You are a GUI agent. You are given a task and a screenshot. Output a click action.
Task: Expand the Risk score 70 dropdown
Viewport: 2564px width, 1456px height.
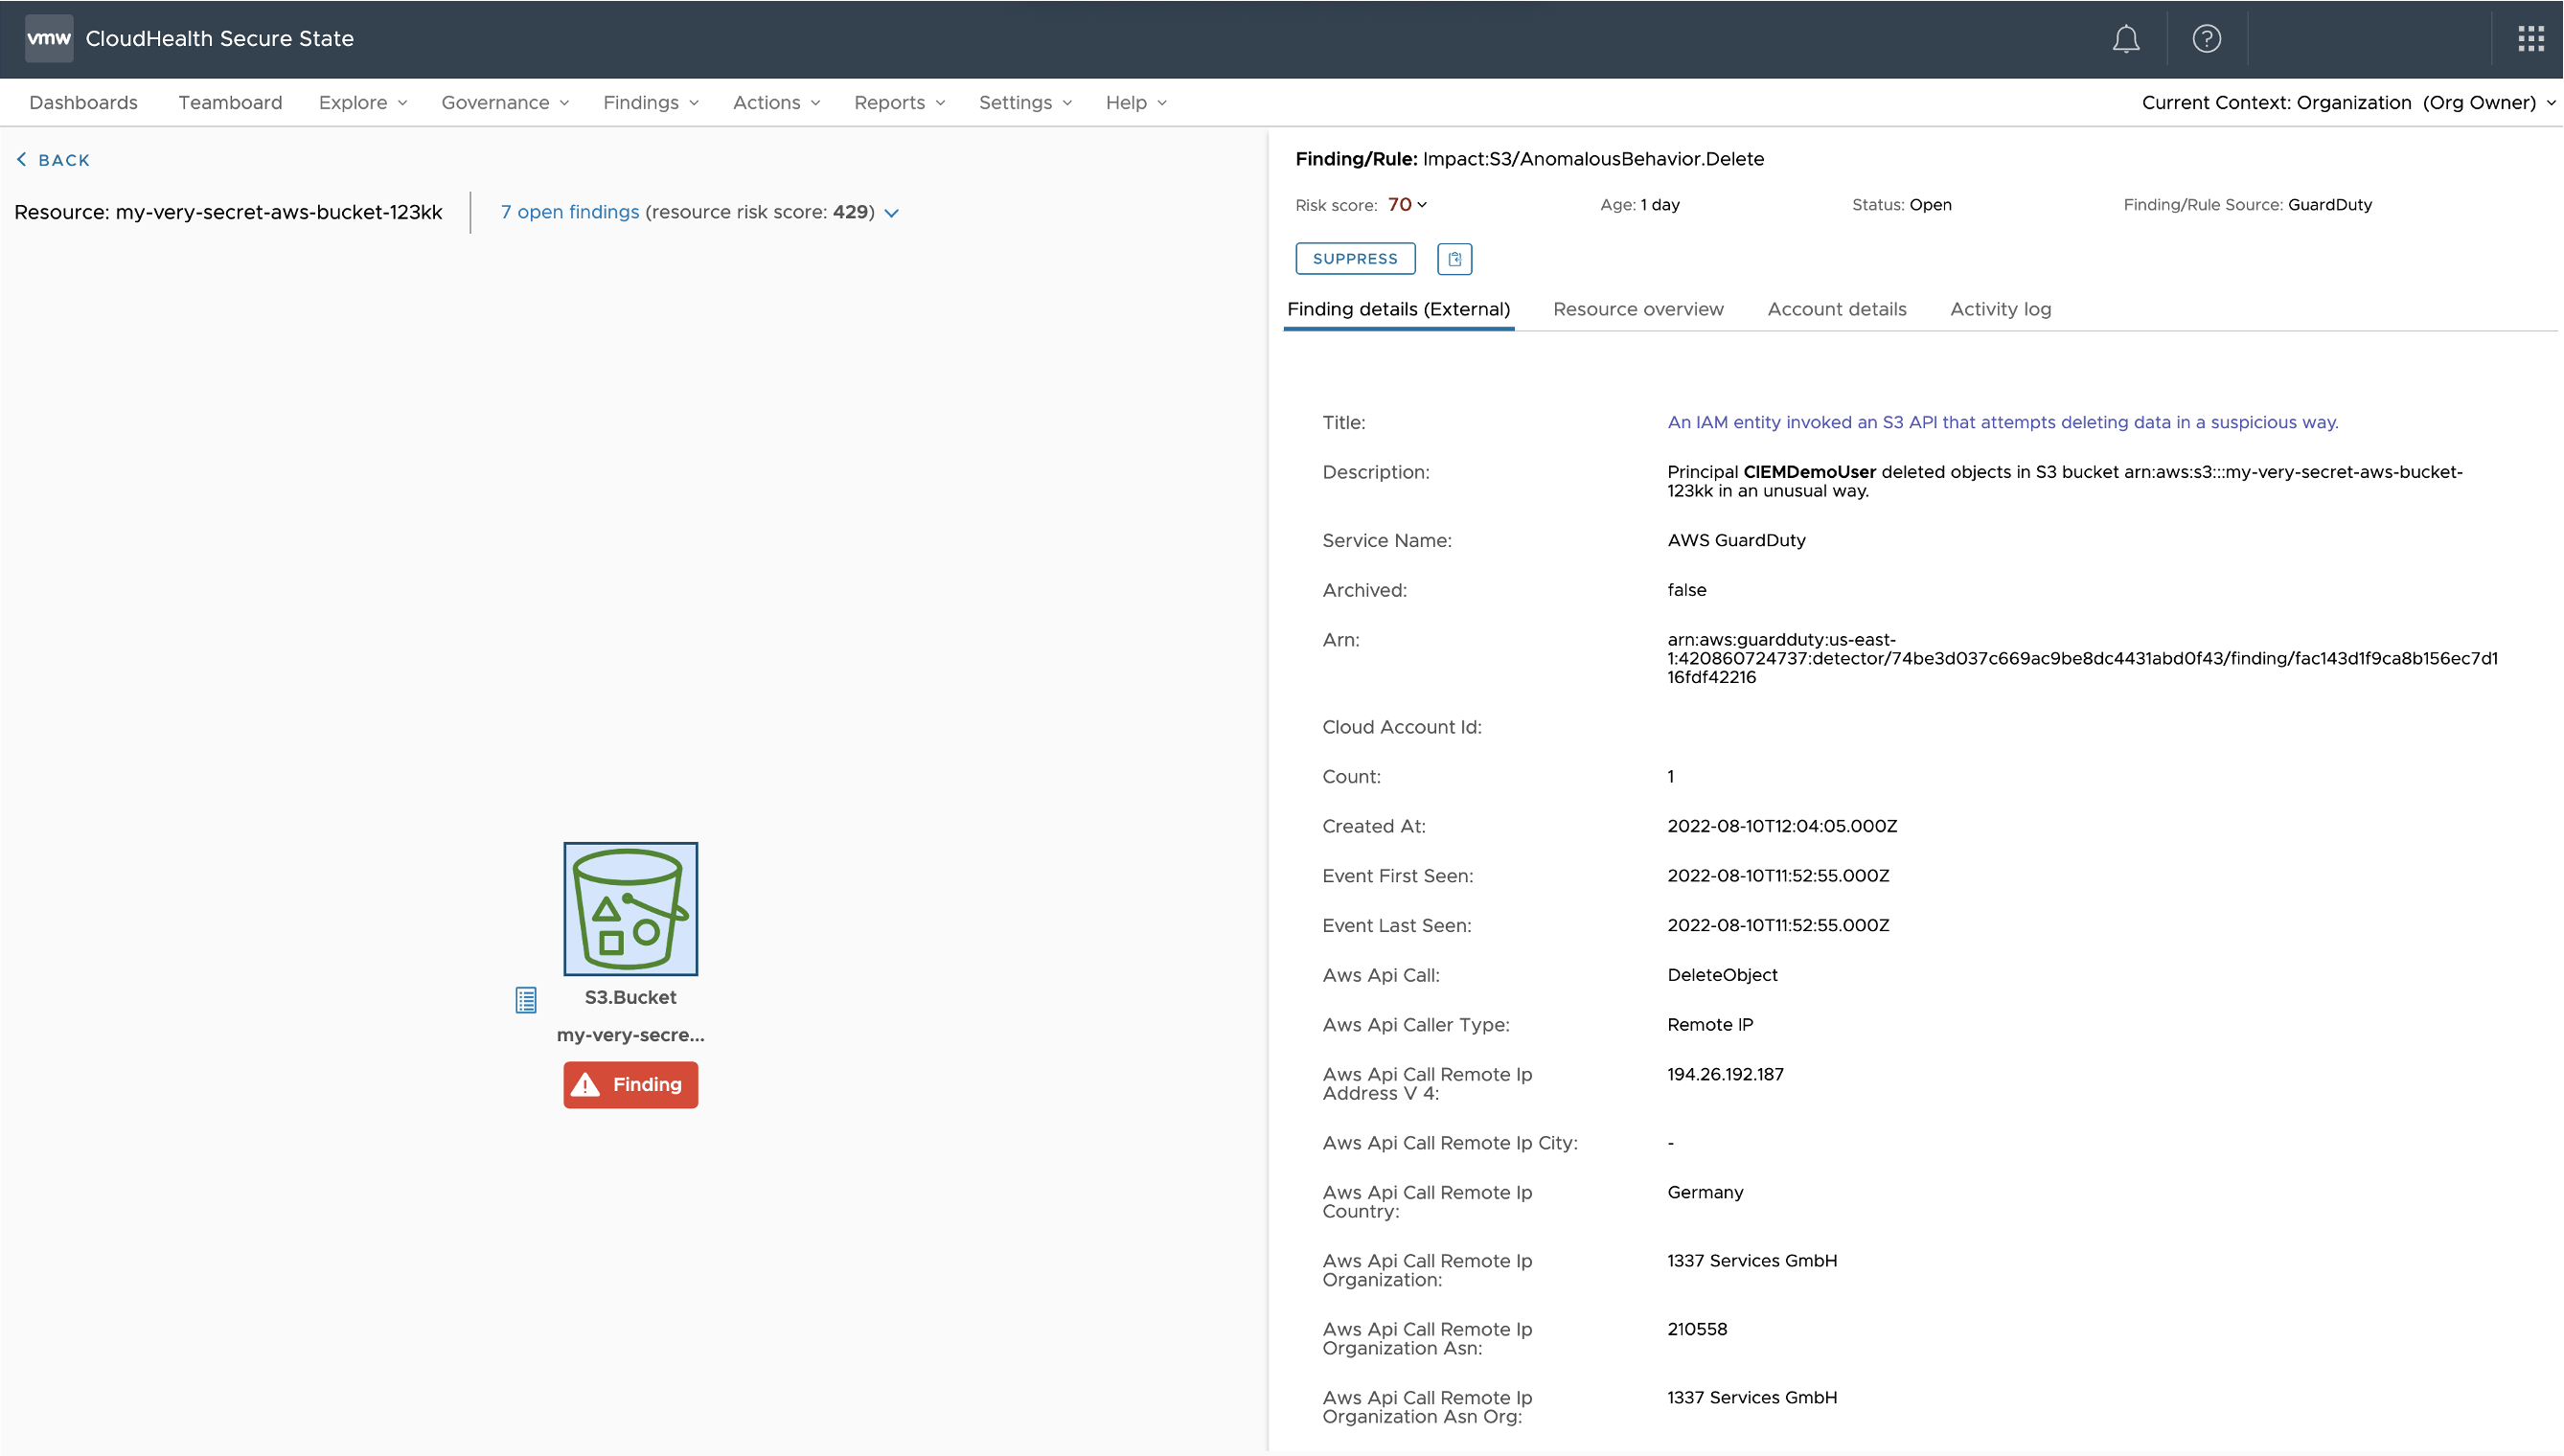point(1408,205)
